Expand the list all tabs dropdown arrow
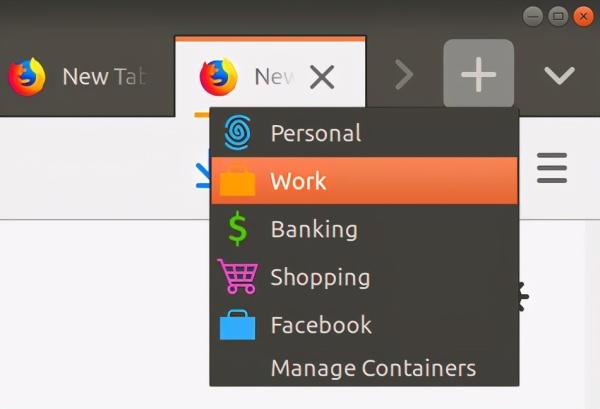The image size is (600, 409). tap(559, 76)
